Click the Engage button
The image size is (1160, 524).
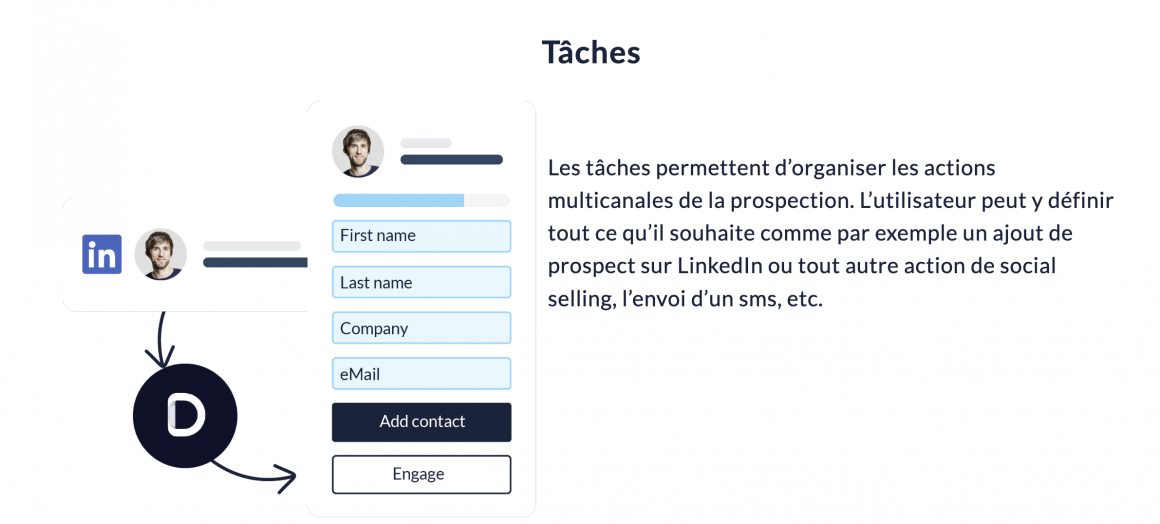[x=421, y=474]
